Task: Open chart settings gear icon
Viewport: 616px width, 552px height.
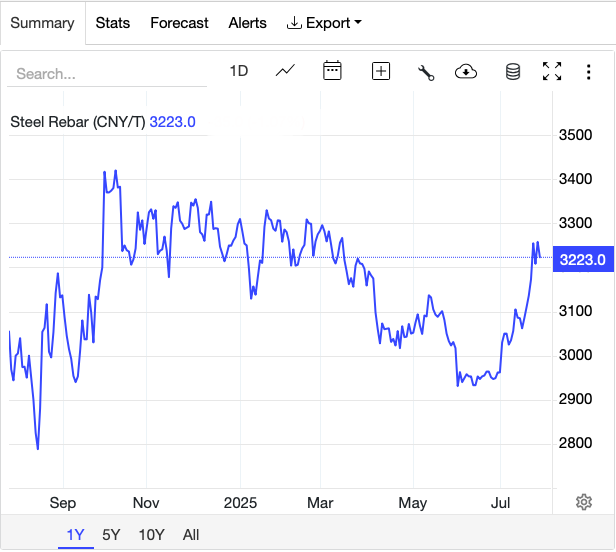Action: pos(584,502)
